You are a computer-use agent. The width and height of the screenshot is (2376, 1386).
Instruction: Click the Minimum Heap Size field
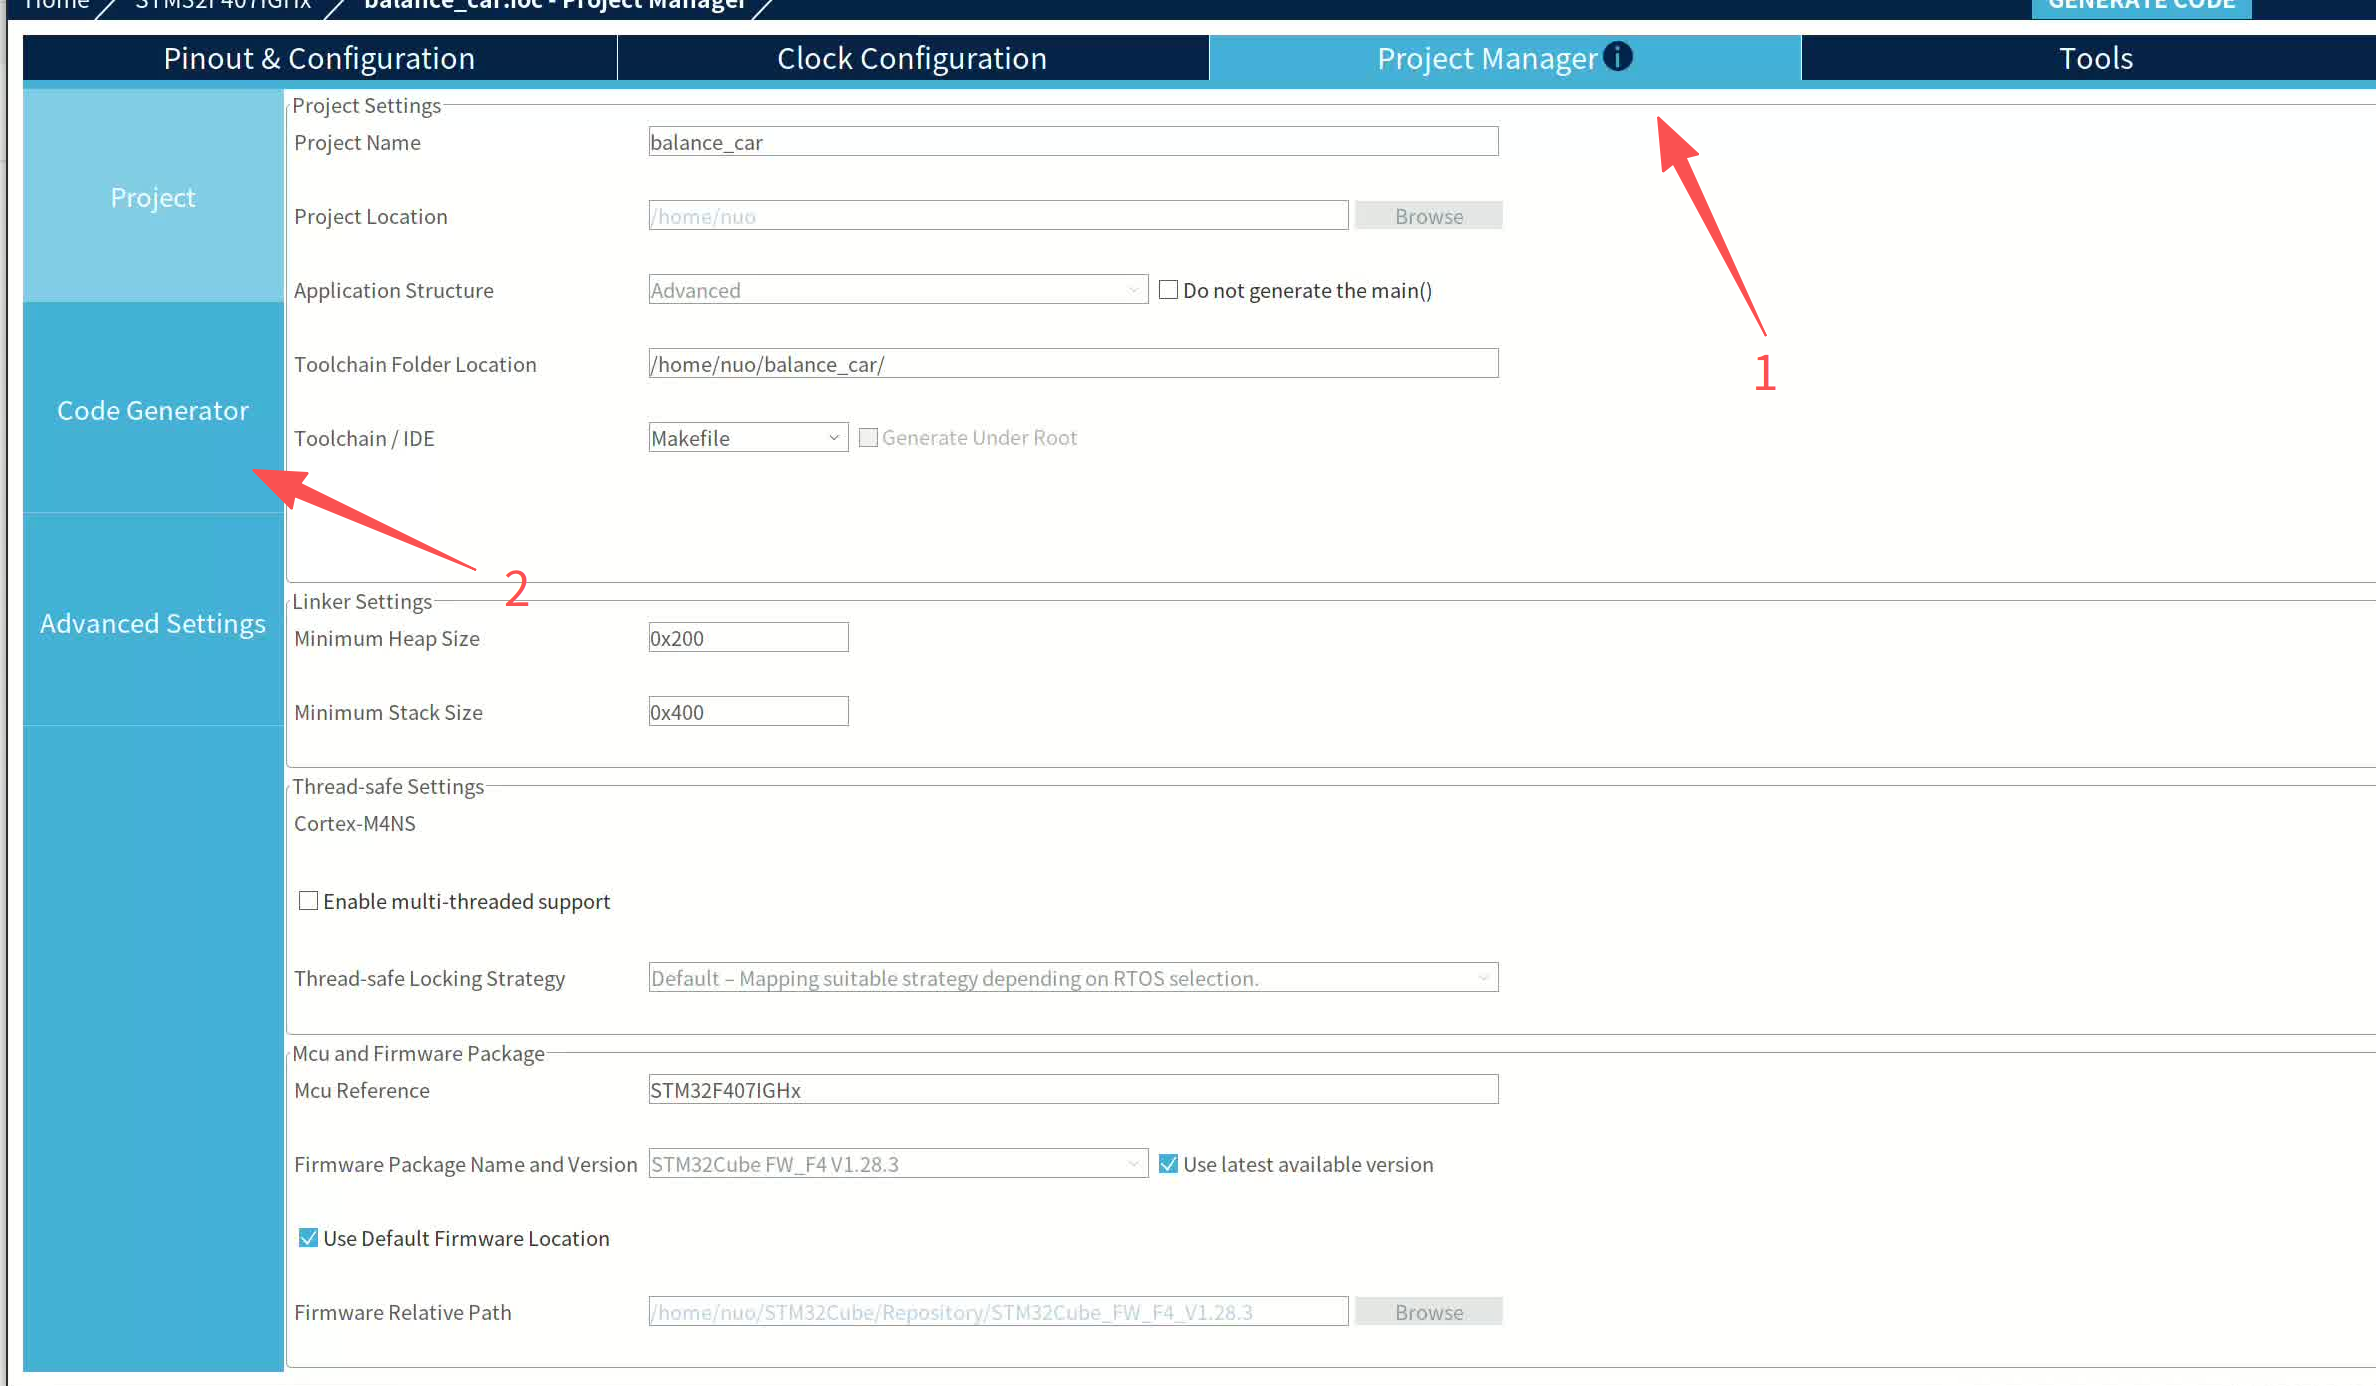tap(747, 637)
